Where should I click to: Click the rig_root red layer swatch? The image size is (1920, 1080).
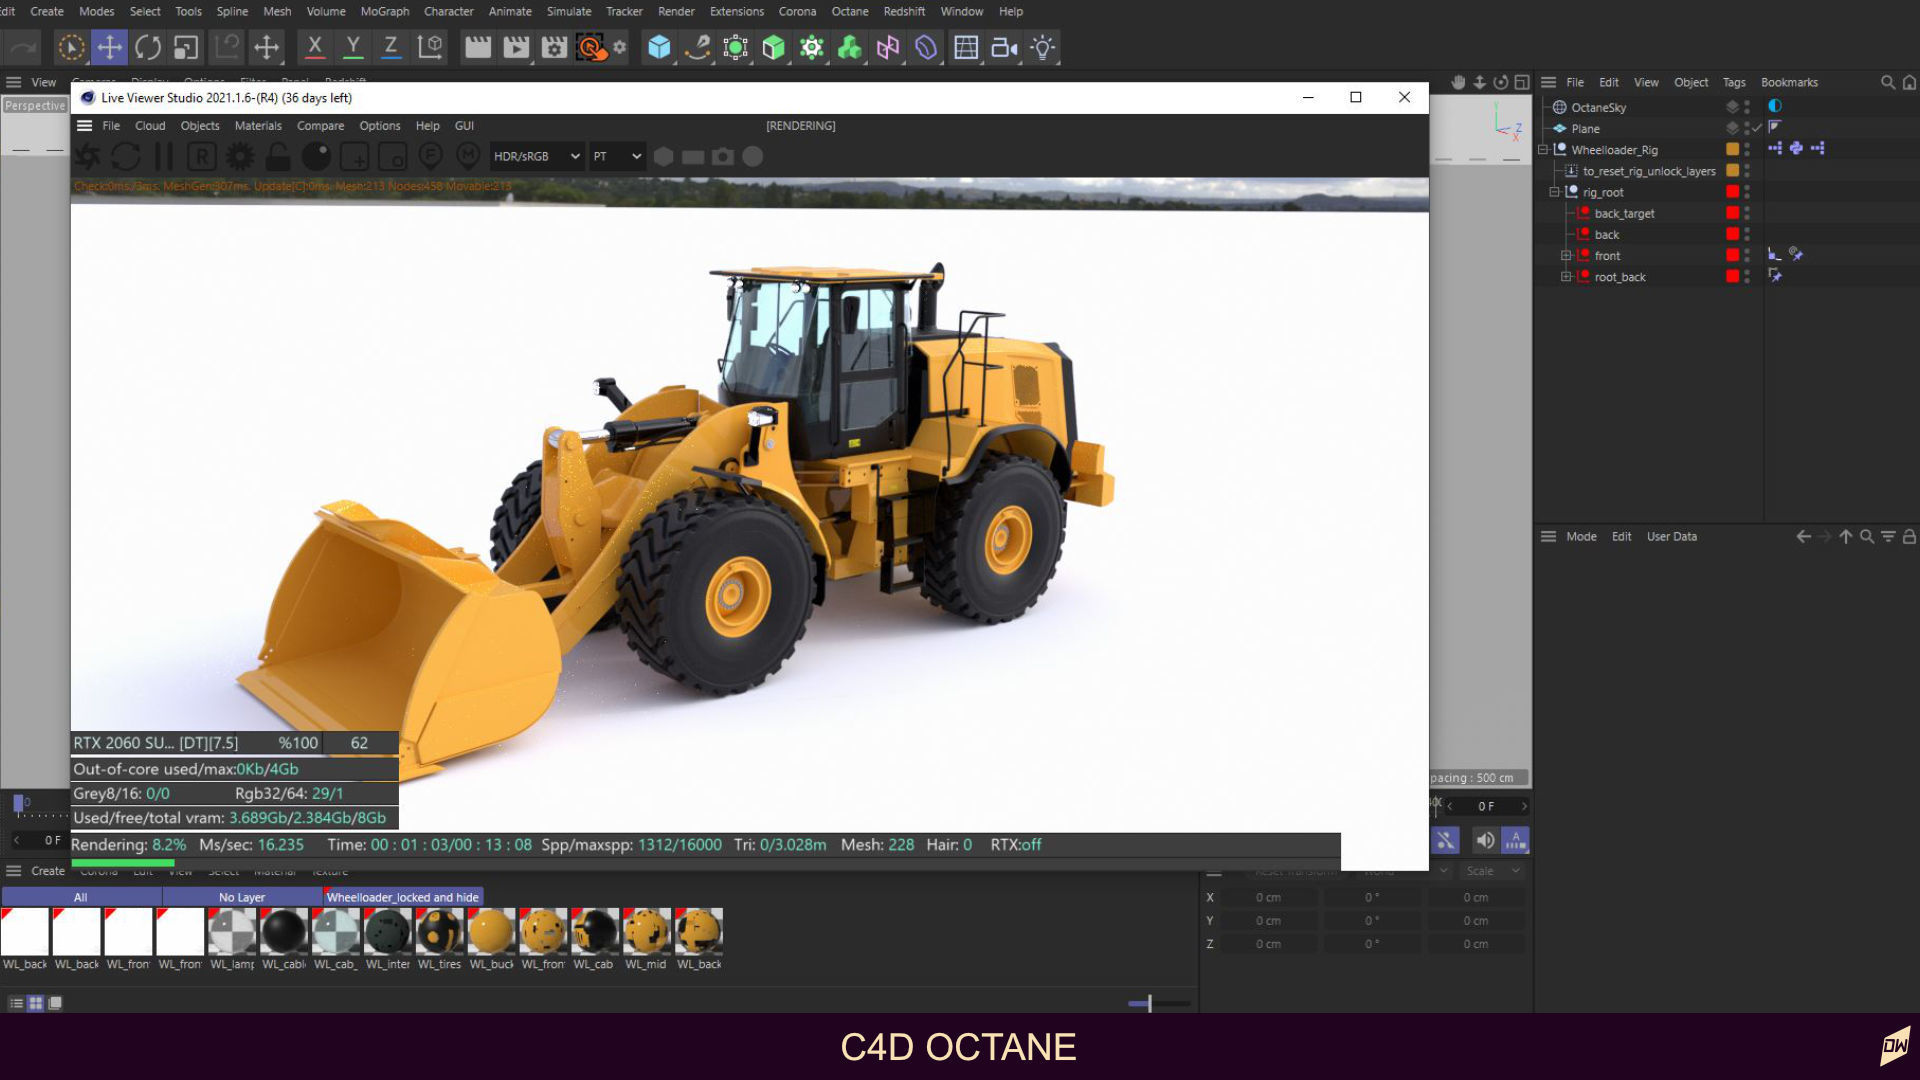click(x=1733, y=192)
